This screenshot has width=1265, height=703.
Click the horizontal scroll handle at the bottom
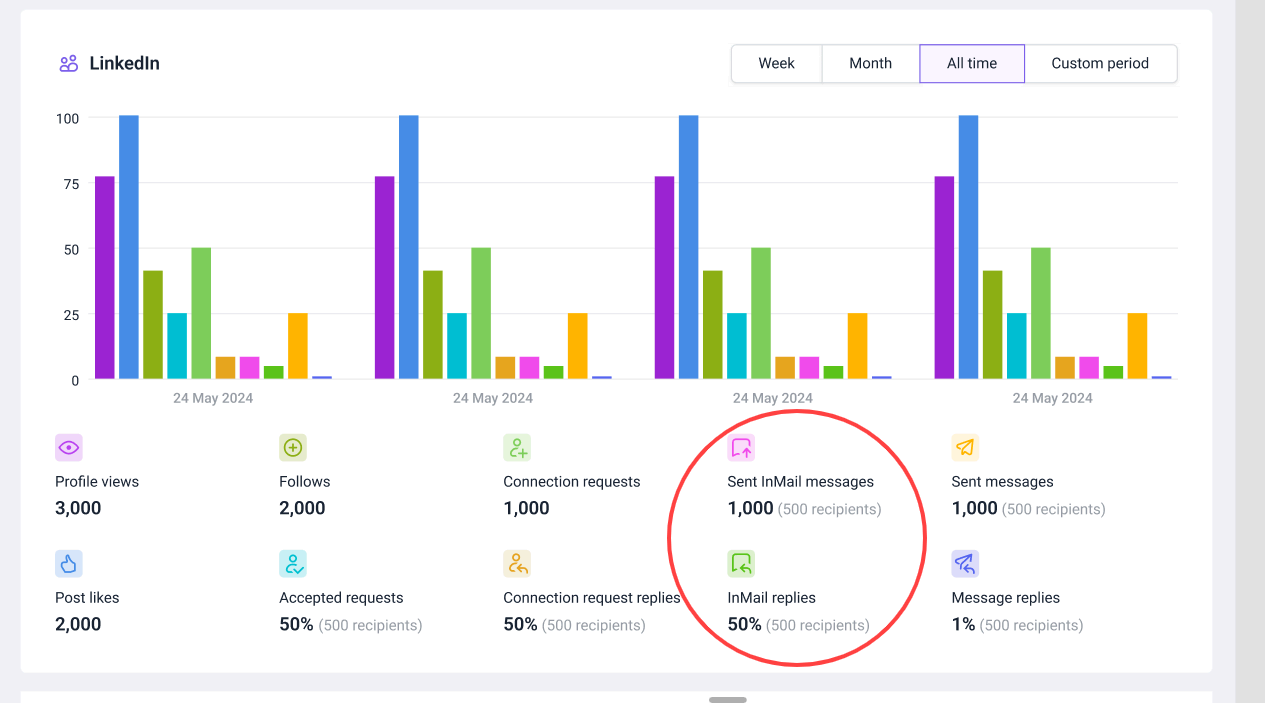tap(728, 700)
